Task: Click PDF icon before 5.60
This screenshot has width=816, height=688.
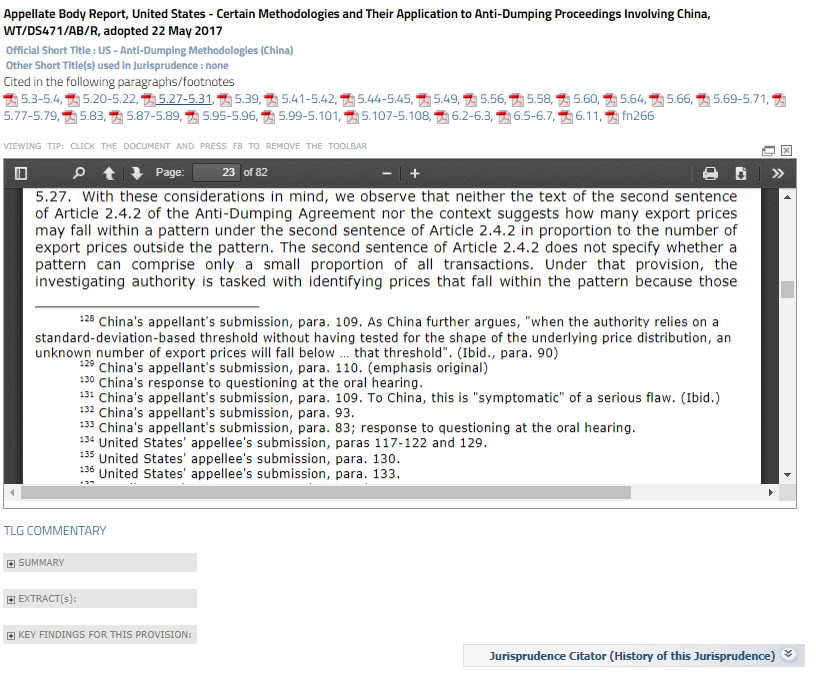Action: click(x=563, y=99)
